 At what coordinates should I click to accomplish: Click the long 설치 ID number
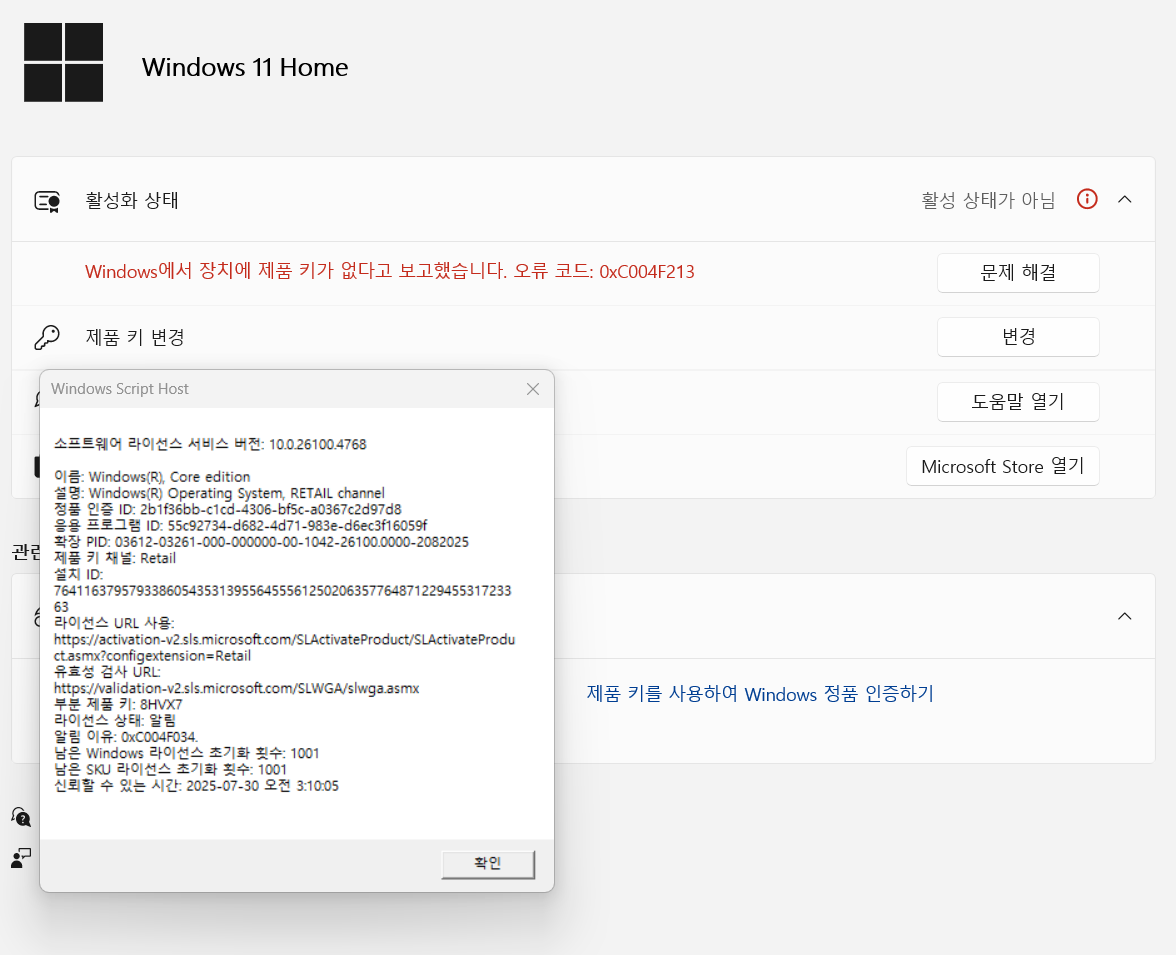[x=283, y=599]
